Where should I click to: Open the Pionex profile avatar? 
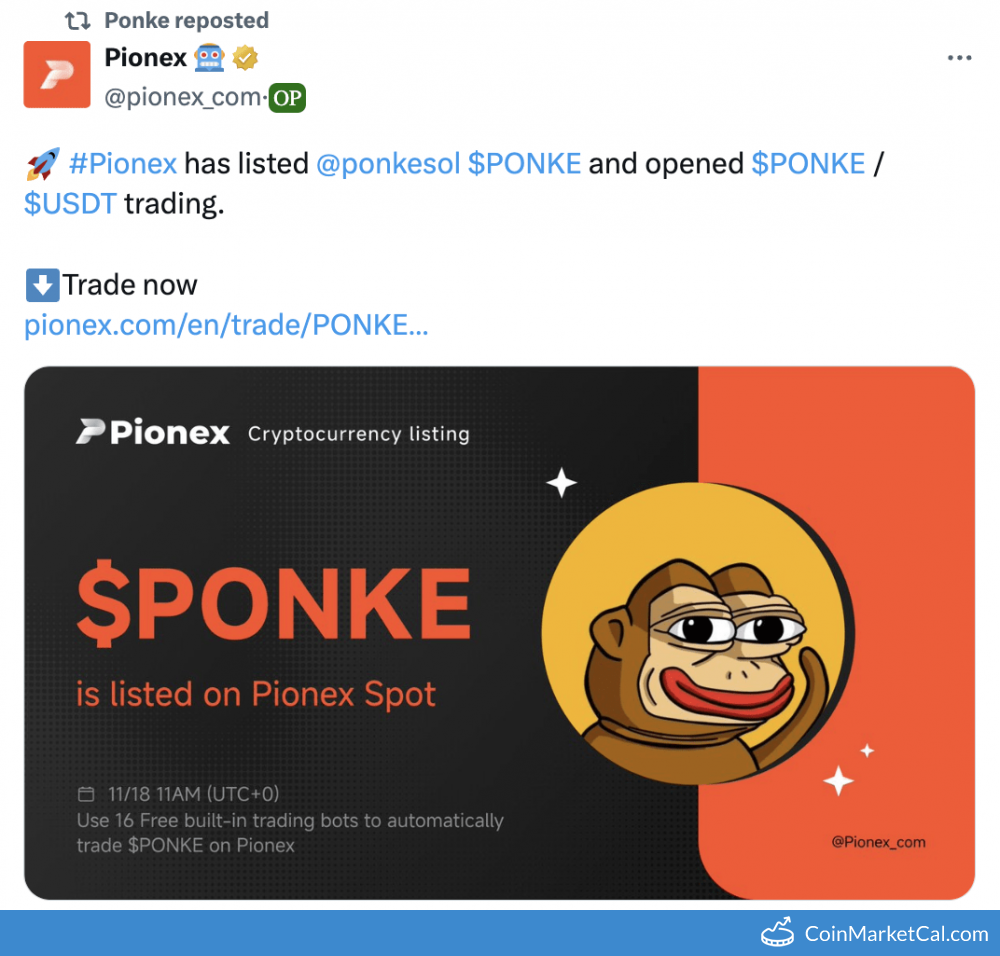tap(57, 74)
